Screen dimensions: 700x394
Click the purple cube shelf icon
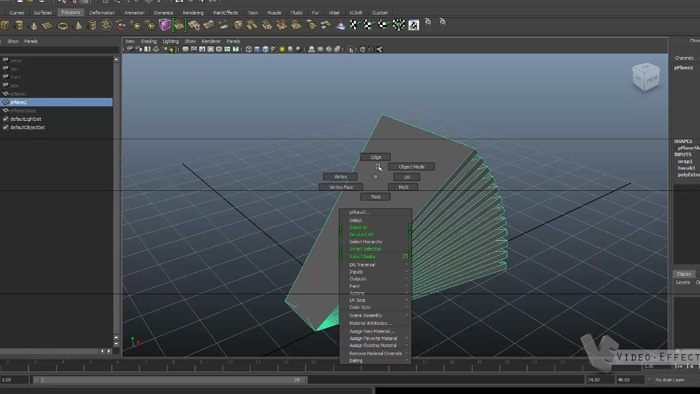click(x=165, y=25)
